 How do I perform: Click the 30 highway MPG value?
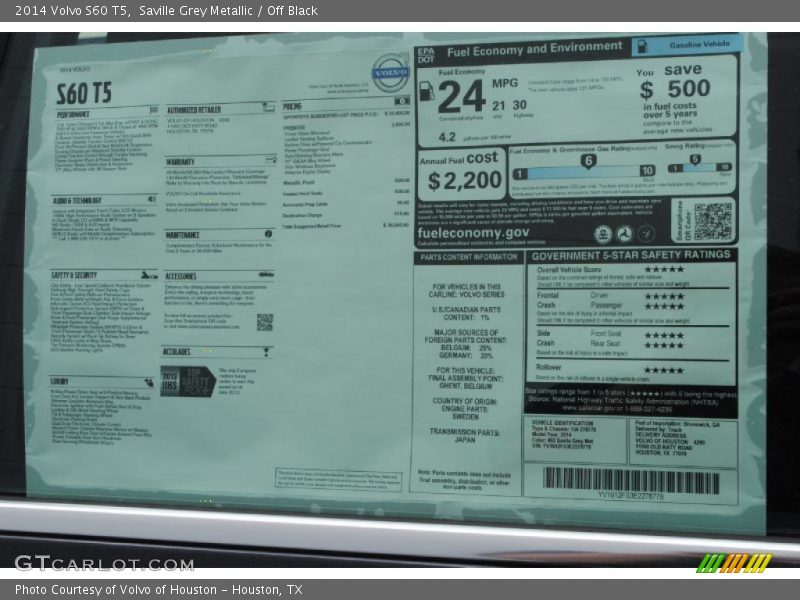pyautogui.click(x=519, y=105)
